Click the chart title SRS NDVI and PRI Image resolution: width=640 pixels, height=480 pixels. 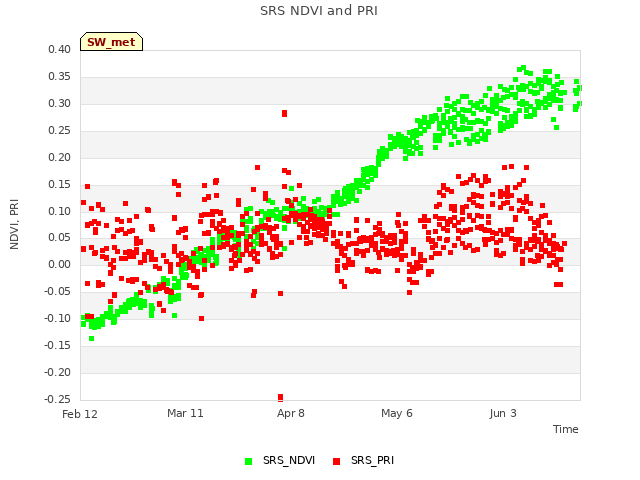[x=319, y=11]
